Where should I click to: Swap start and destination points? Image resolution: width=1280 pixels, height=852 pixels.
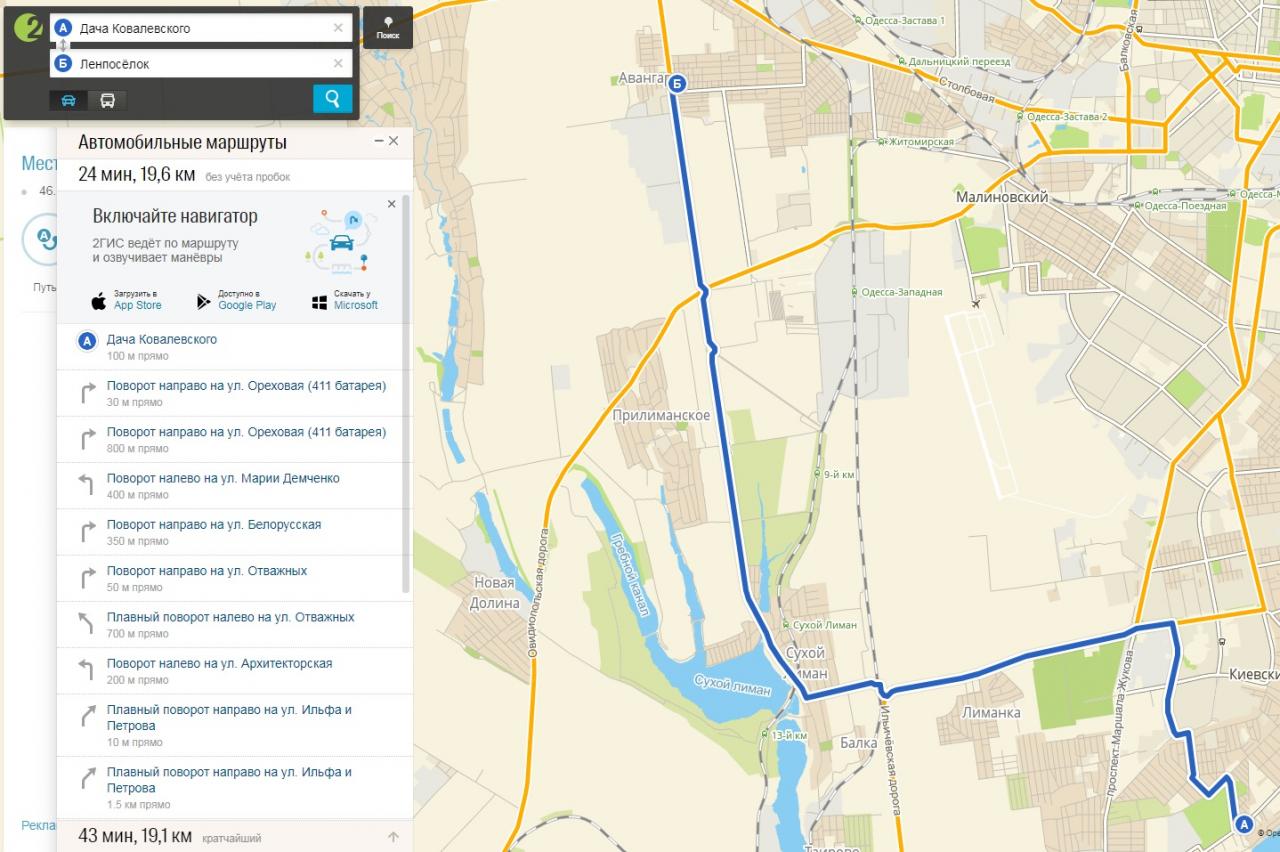click(63, 46)
